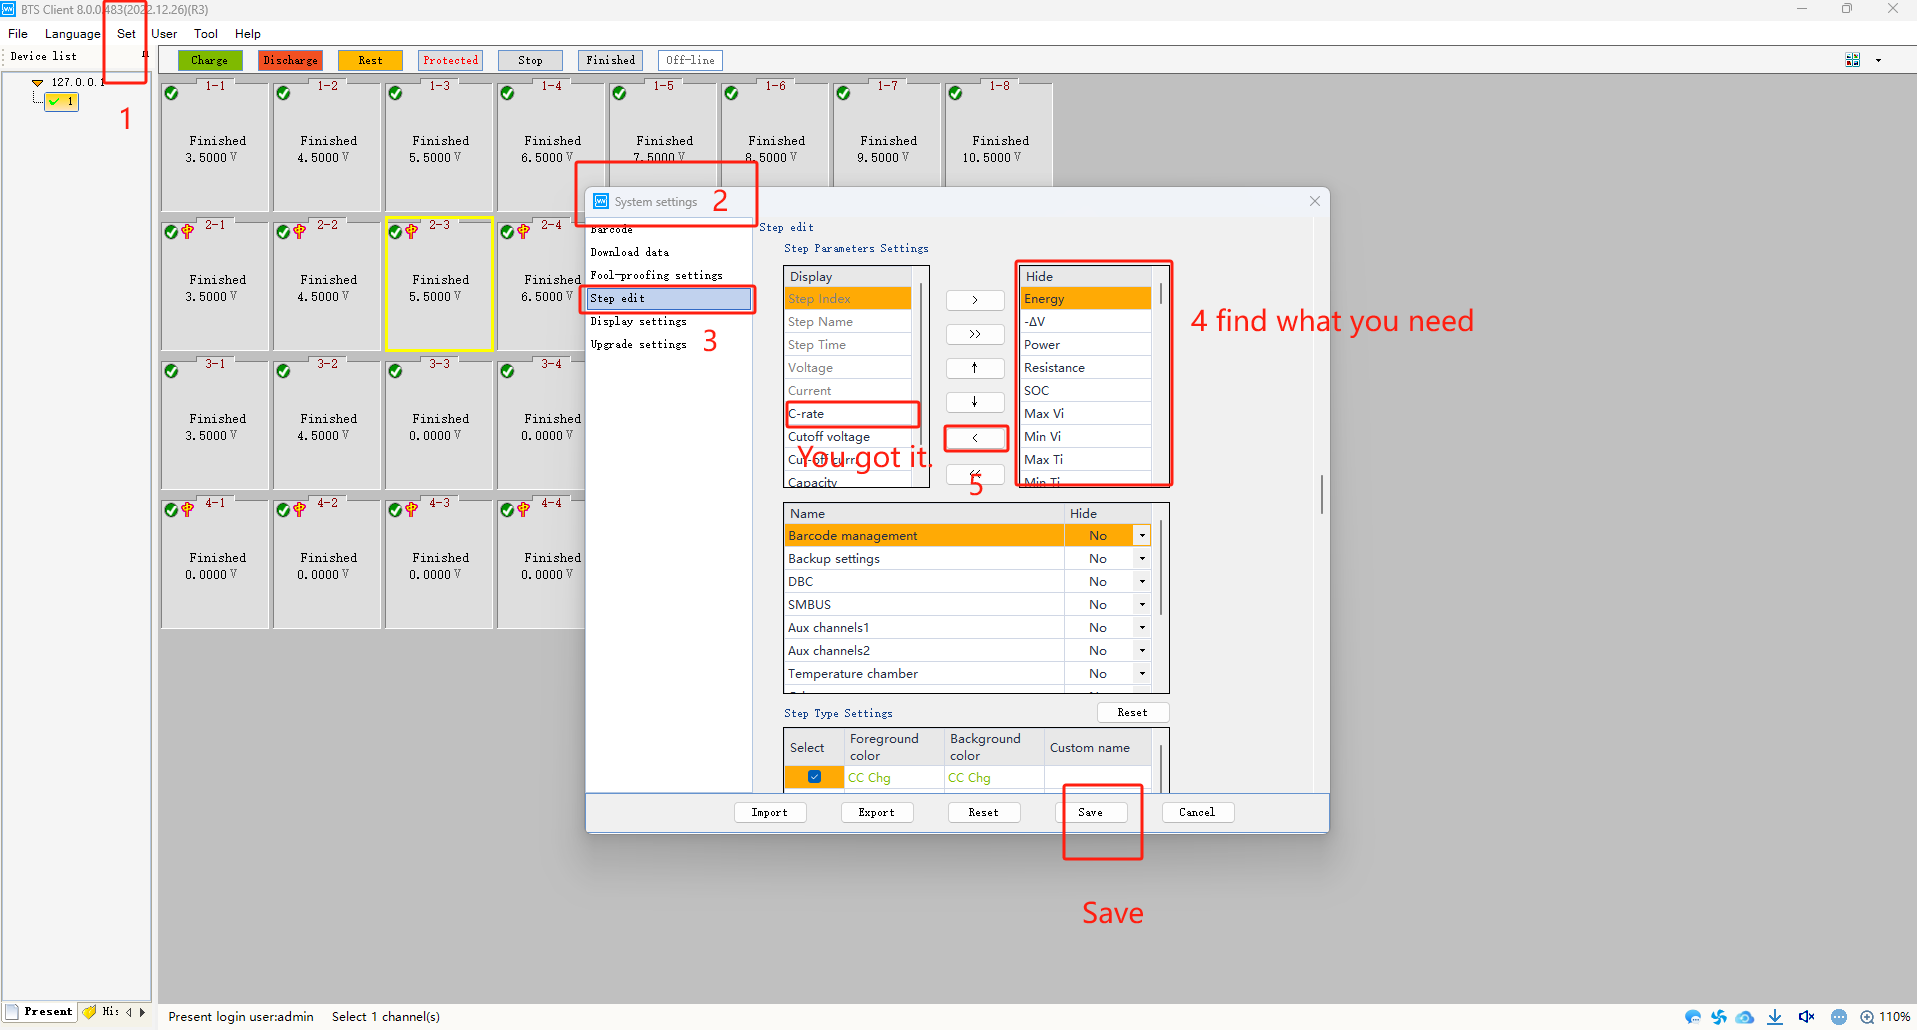Open the cloud sync icon in status bar
Image resolution: width=1917 pixels, height=1030 pixels.
click(1745, 1017)
